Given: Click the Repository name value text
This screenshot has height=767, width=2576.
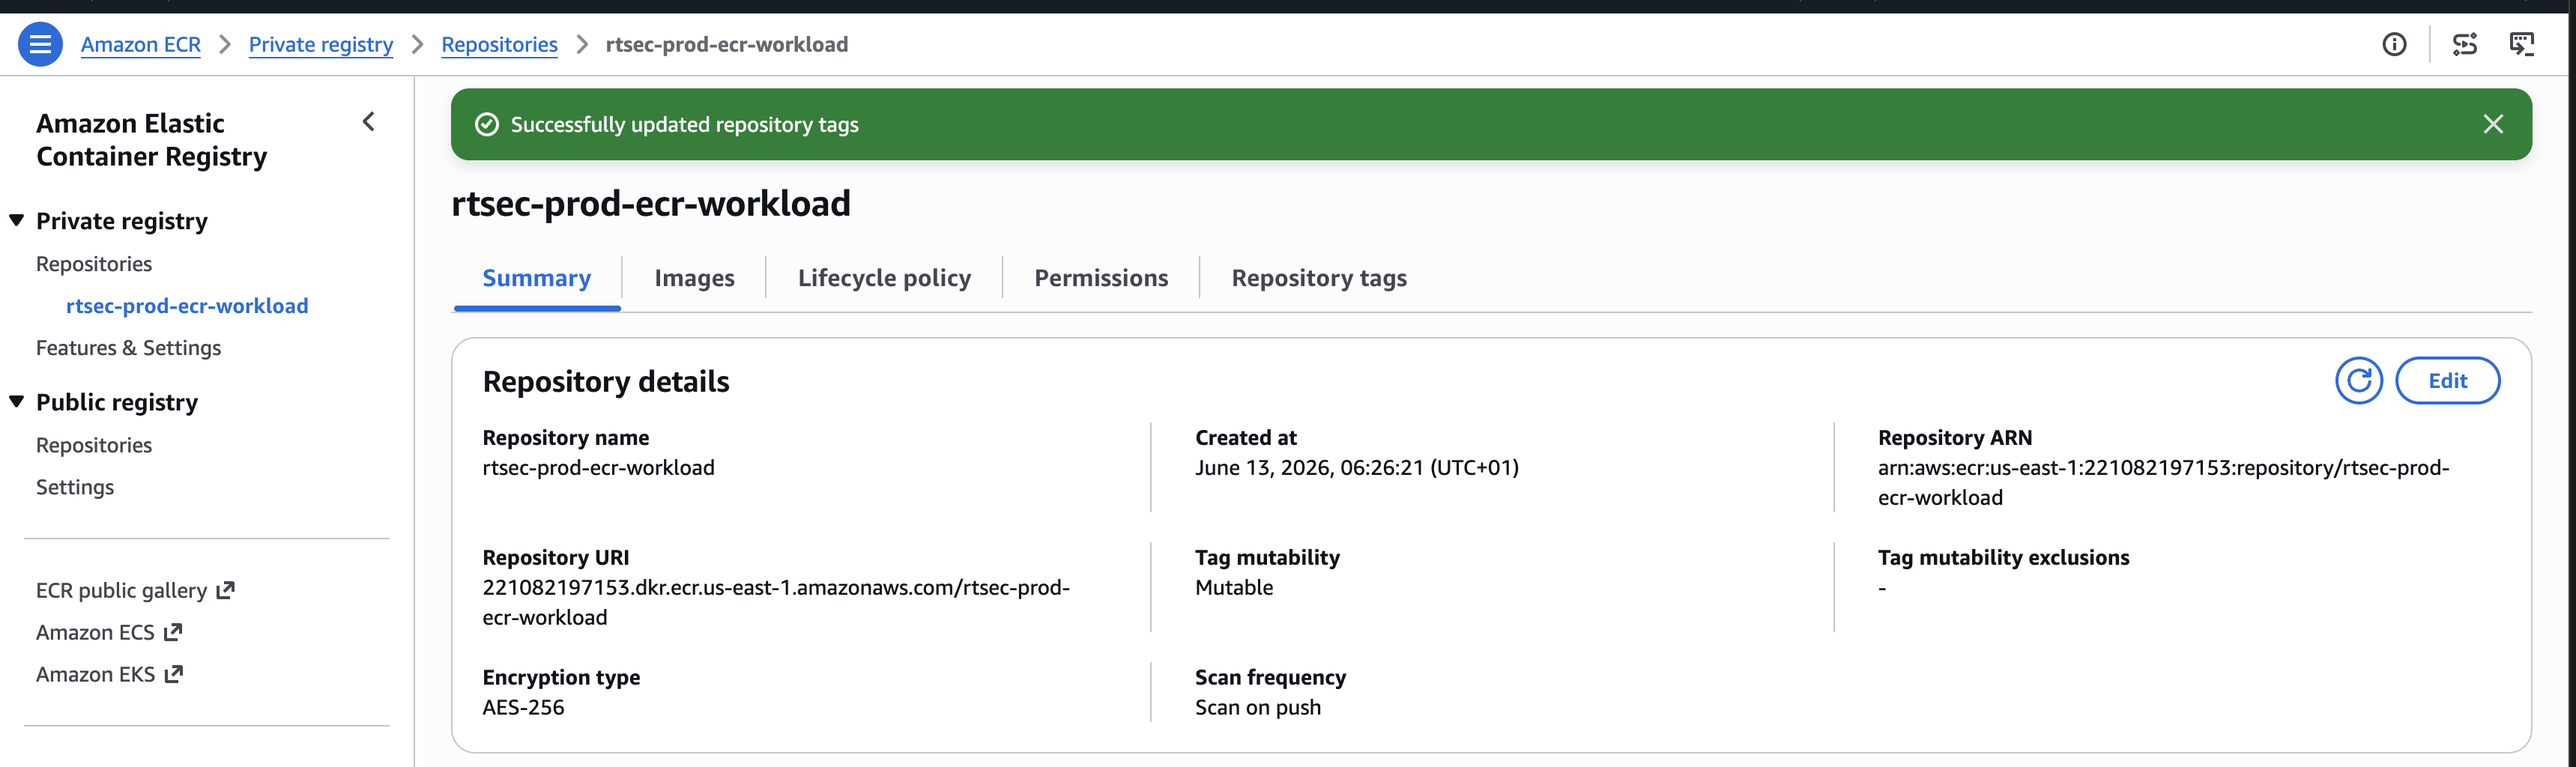Looking at the screenshot, I should [x=598, y=467].
